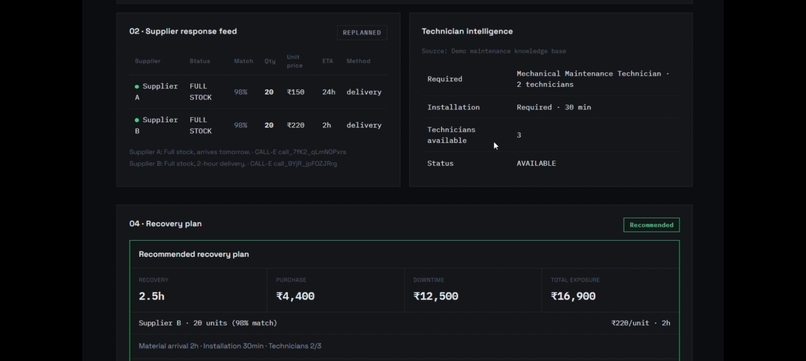The width and height of the screenshot is (806, 361).
Task: Click the AVAILABLE status value
Action: tap(536, 163)
